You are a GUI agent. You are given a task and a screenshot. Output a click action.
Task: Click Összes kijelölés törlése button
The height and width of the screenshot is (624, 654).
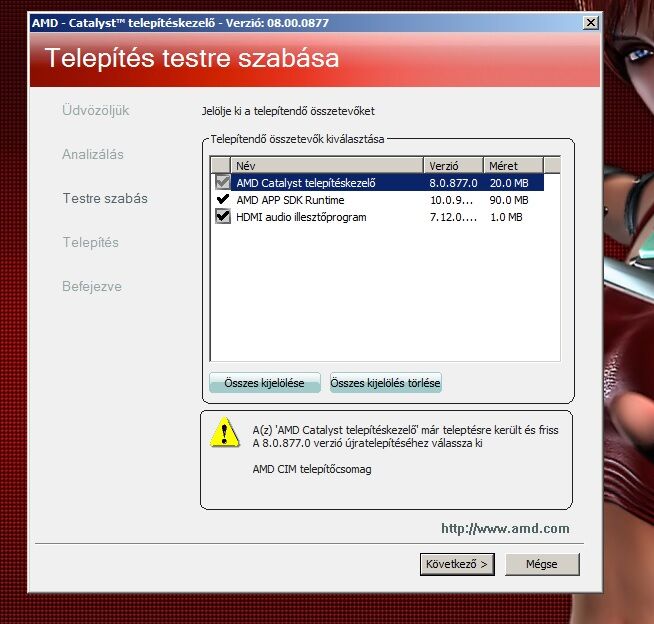[x=385, y=382]
